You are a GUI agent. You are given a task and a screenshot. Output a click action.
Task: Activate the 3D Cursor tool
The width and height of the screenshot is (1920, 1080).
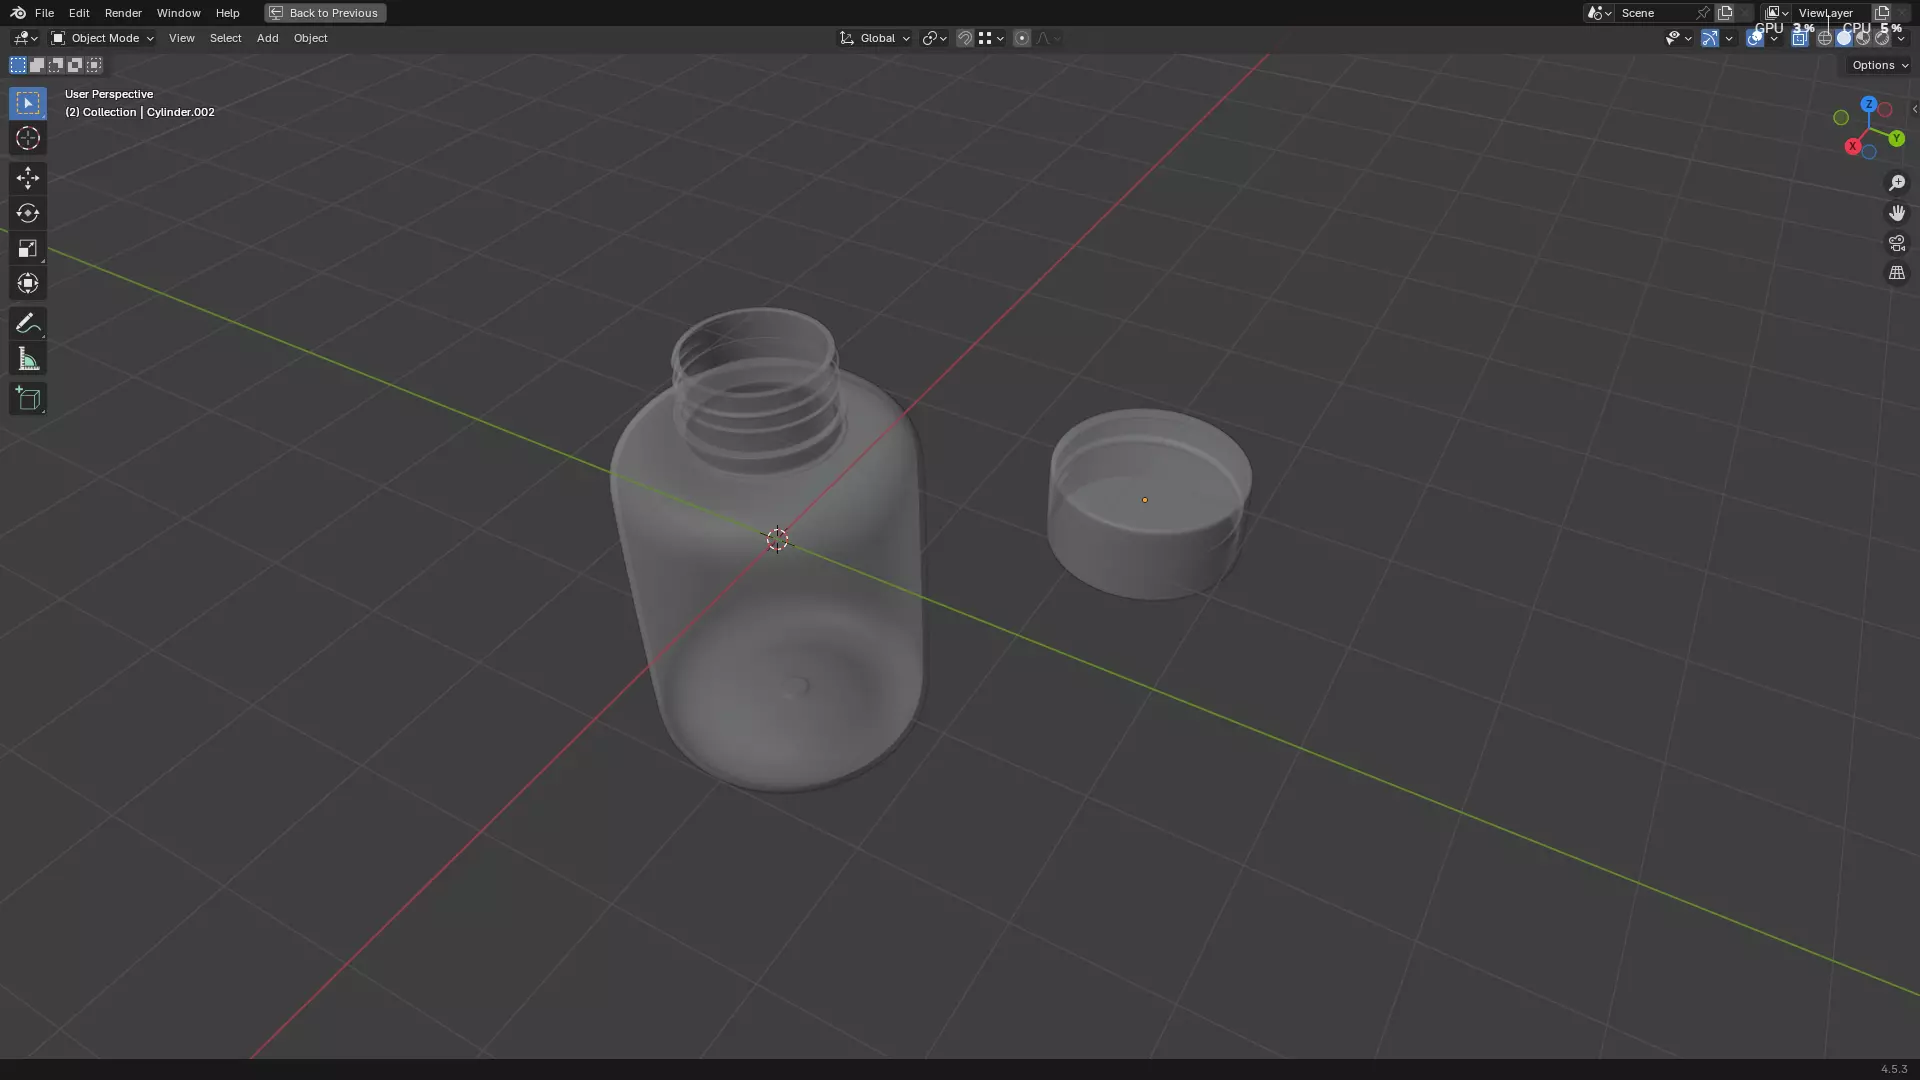[28, 138]
